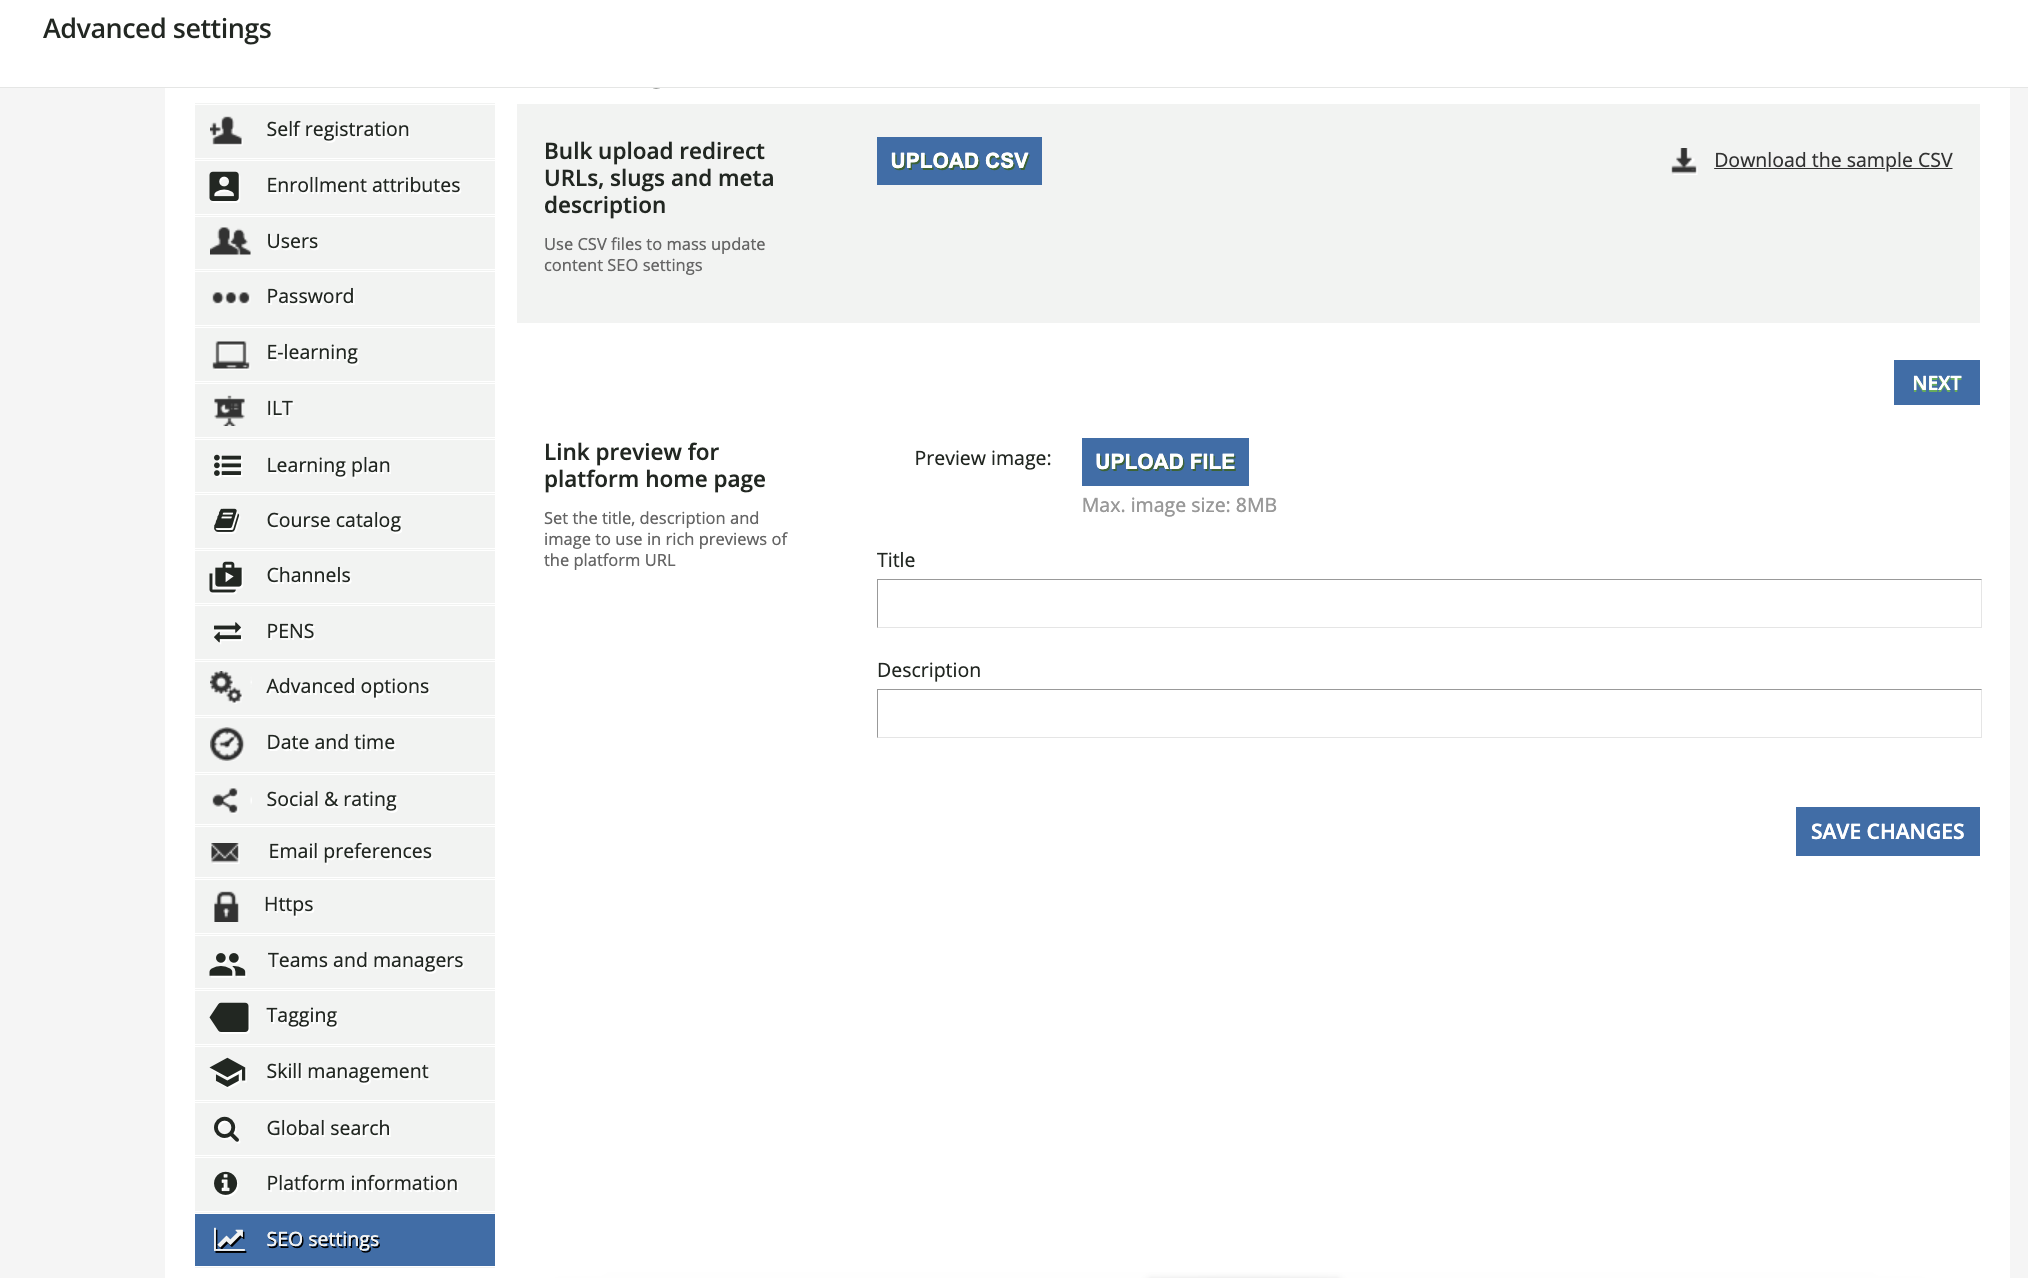
Task: Click the Https padlock icon
Action: coord(226,906)
